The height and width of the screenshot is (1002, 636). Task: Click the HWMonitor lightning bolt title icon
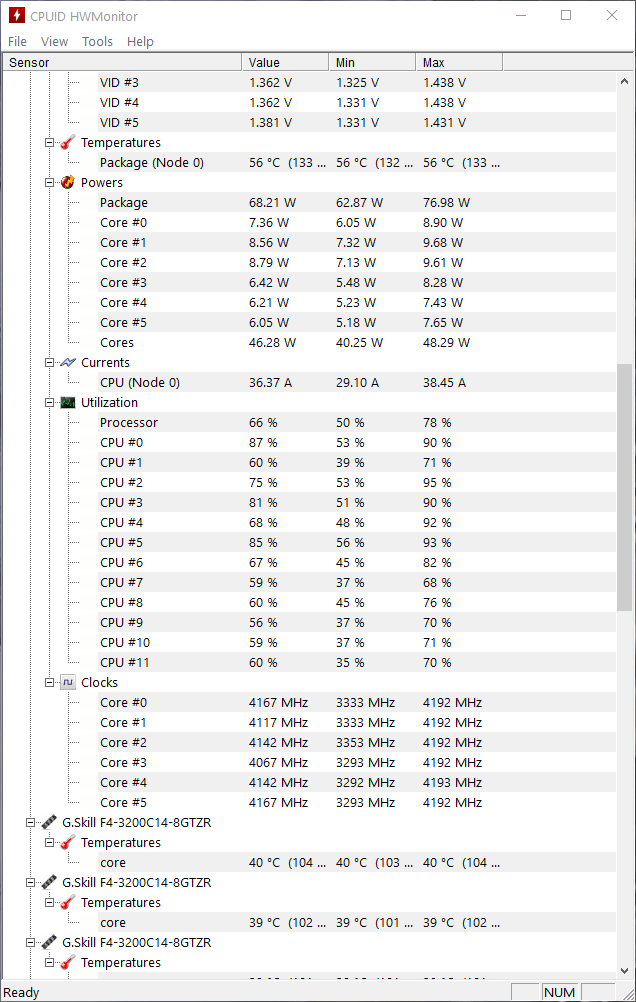pyautogui.click(x=17, y=15)
